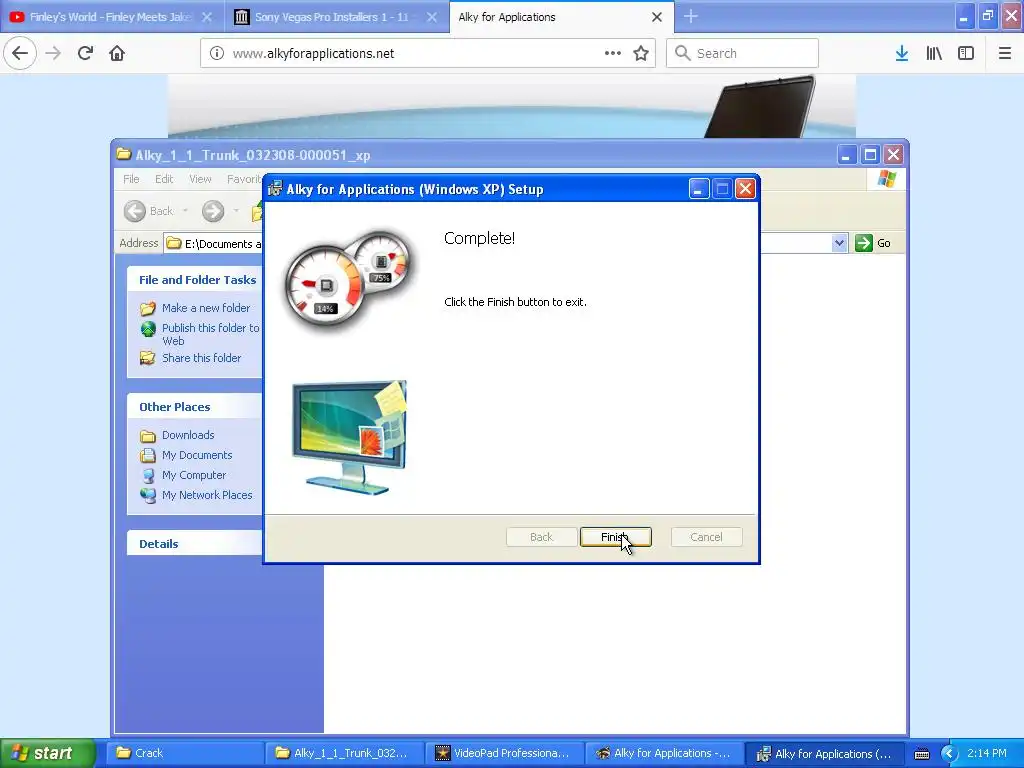Click the 2:14 PM taskbar clock
The image size is (1024, 768).
[987, 753]
